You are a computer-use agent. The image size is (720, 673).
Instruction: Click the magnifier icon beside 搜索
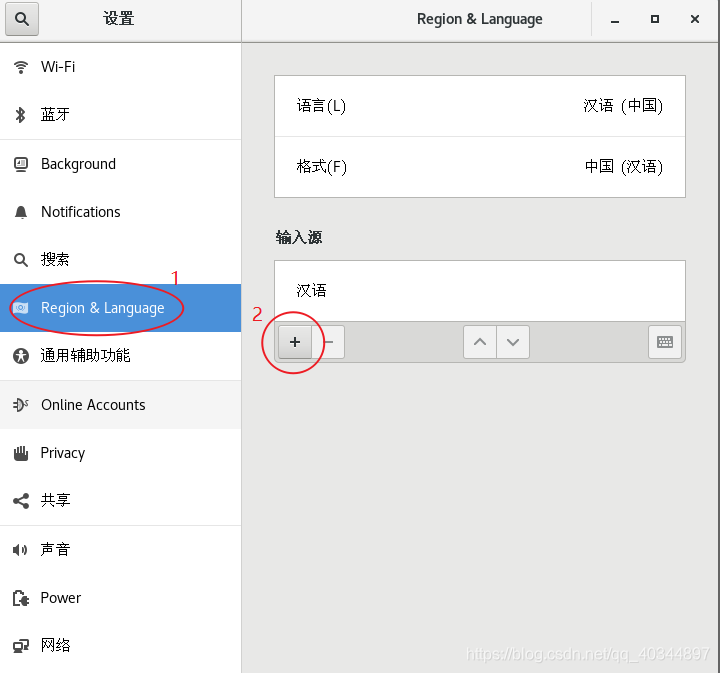[21, 260]
